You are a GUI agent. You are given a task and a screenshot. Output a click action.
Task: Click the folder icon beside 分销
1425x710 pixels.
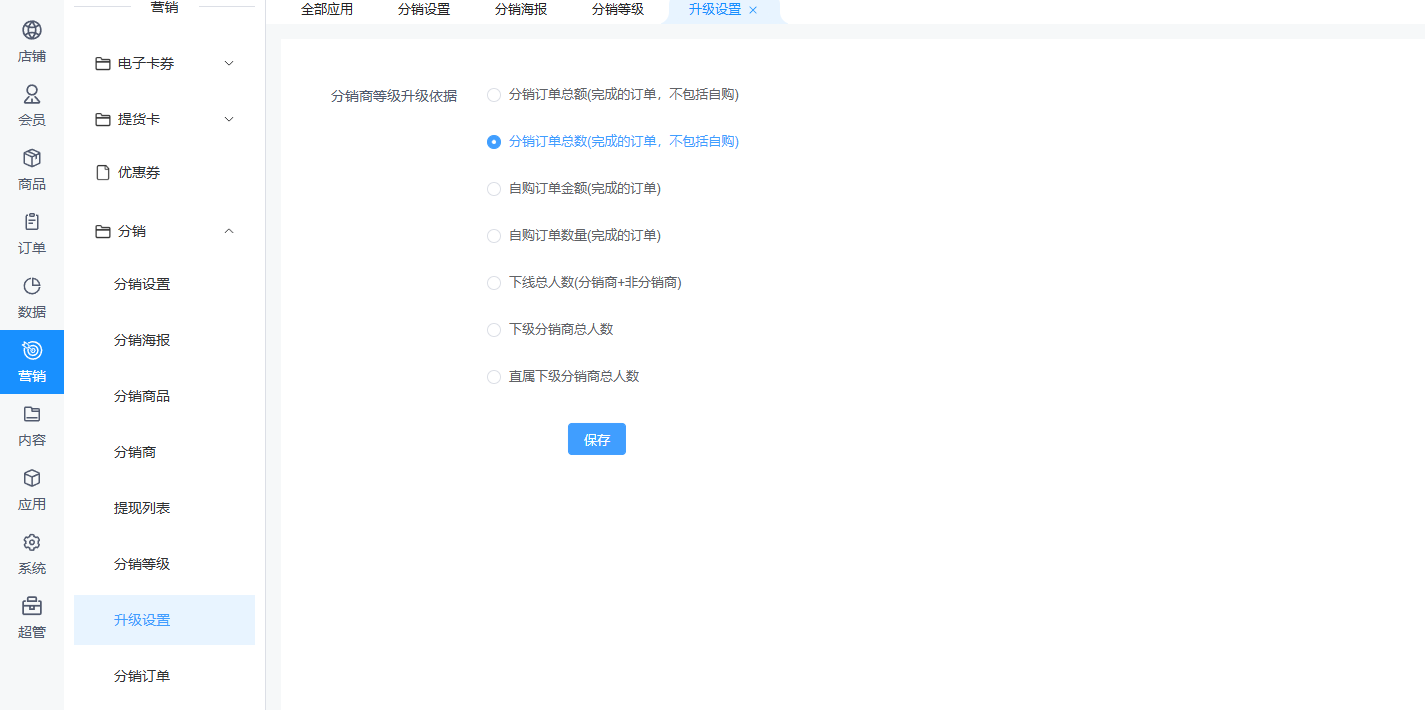click(102, 231)
